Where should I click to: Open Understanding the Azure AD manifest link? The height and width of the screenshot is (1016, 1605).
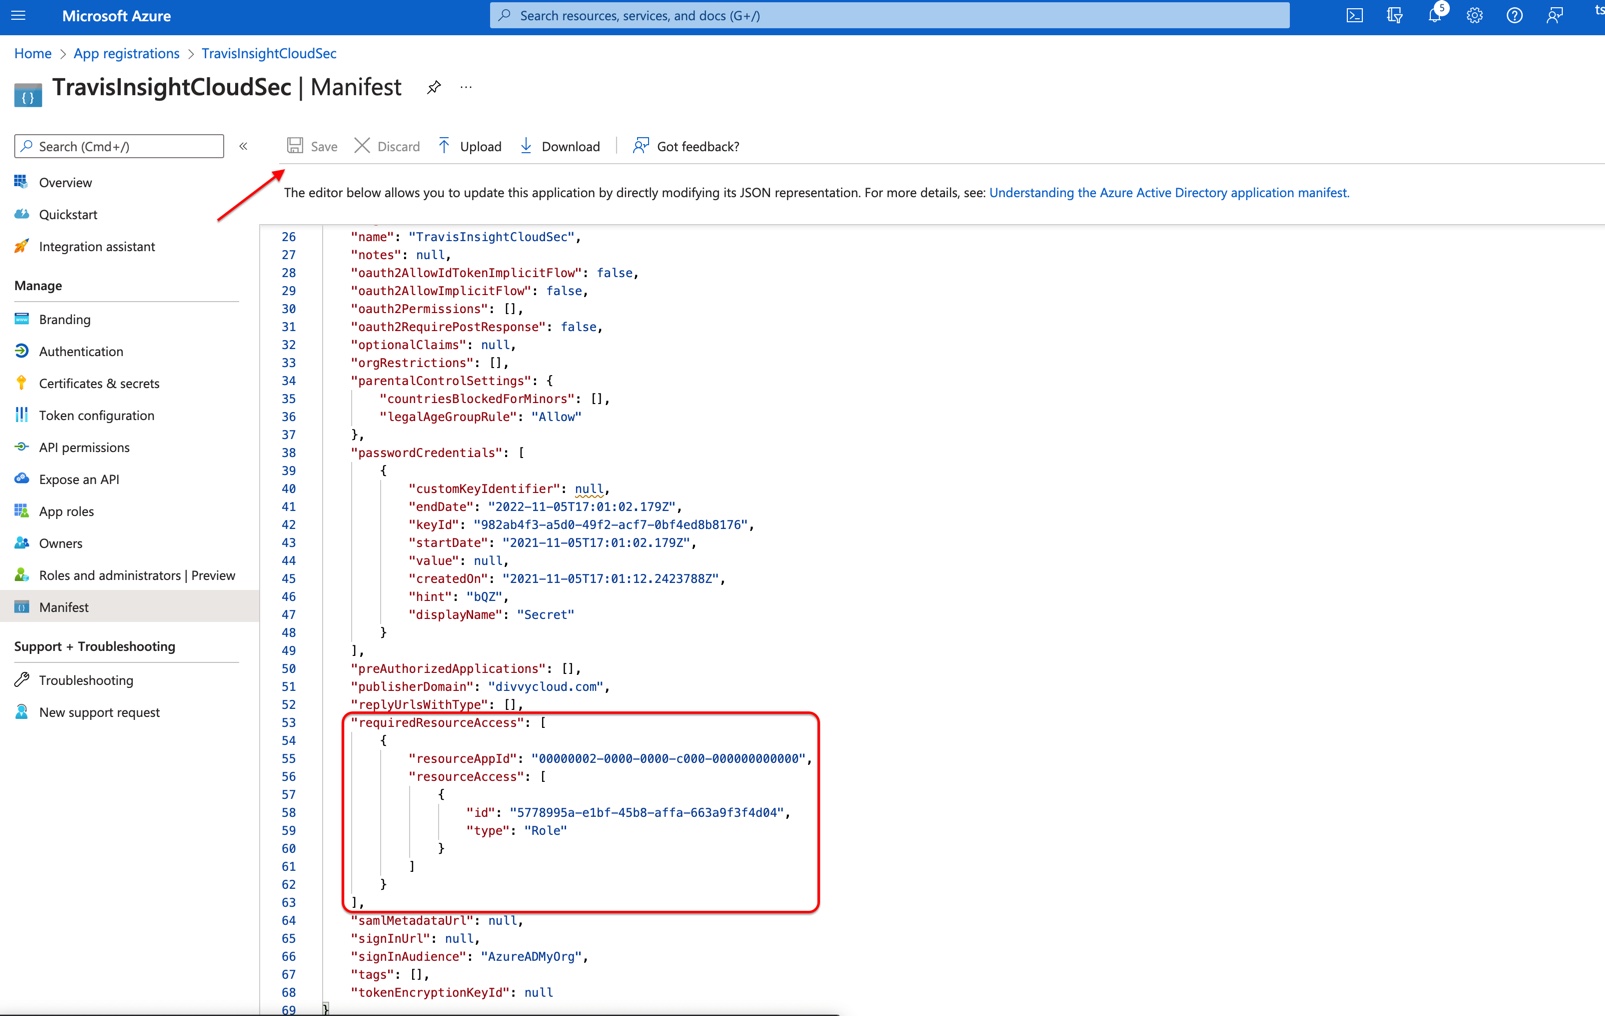[x=1169, y=193]
